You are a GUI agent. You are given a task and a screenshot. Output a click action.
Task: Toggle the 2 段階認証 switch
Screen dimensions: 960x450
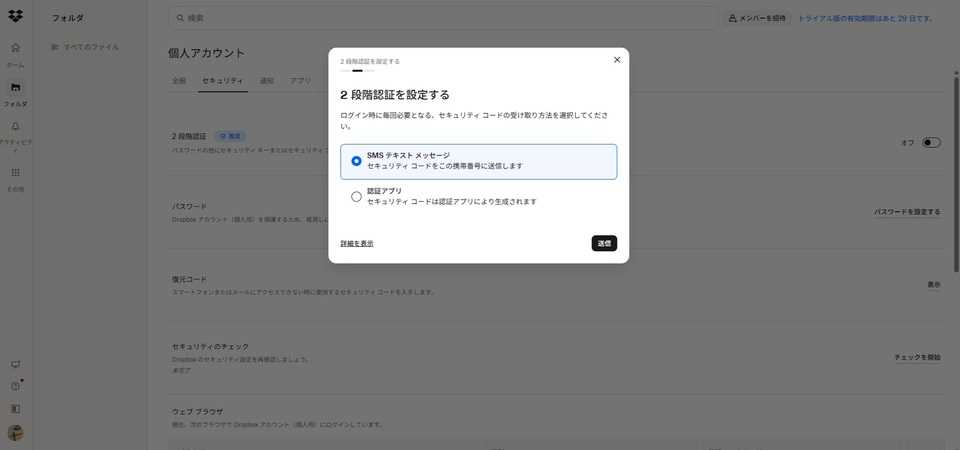[931, 143]
